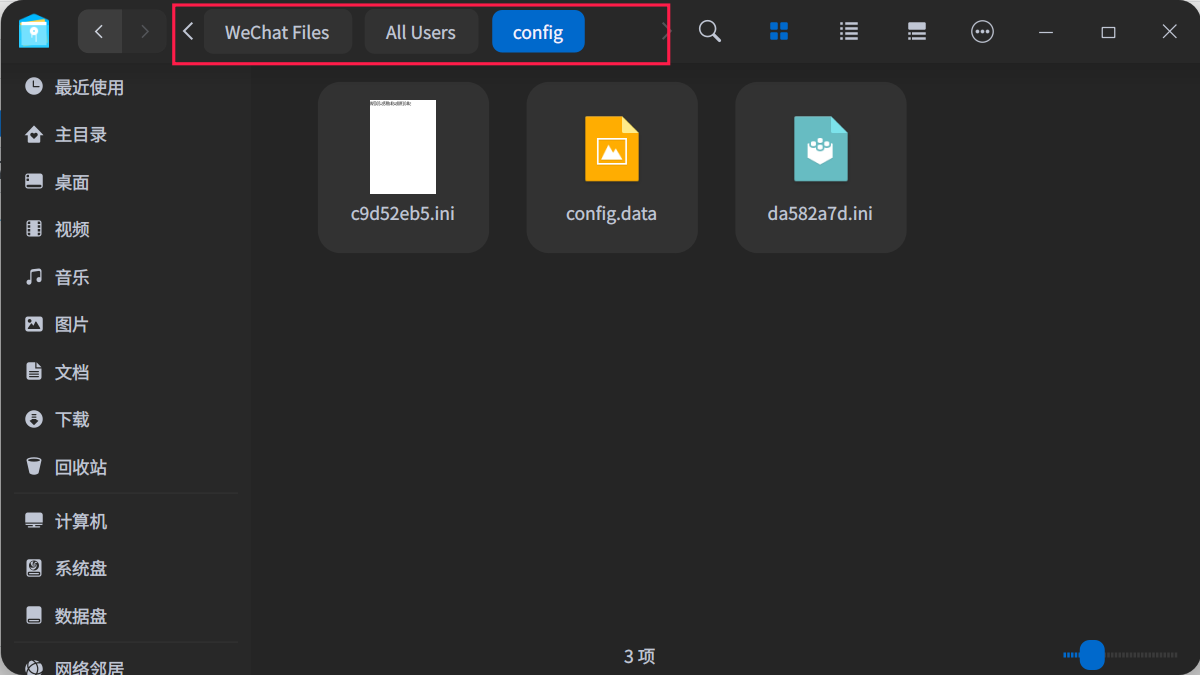The height and width of the screenshot is (675, 1200).
Task: Click the desktop icon beside 桌面
Action: (34, 182)
